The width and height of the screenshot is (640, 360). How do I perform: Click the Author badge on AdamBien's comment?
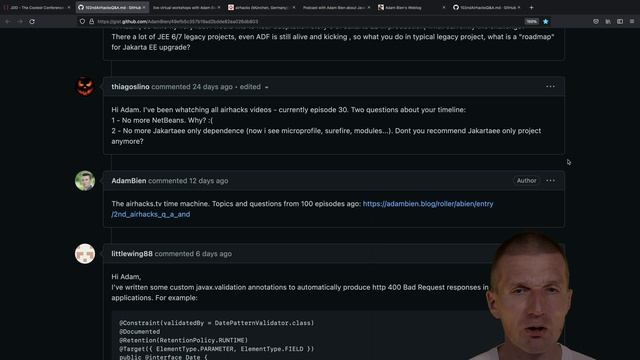click(x=527, y=180)
